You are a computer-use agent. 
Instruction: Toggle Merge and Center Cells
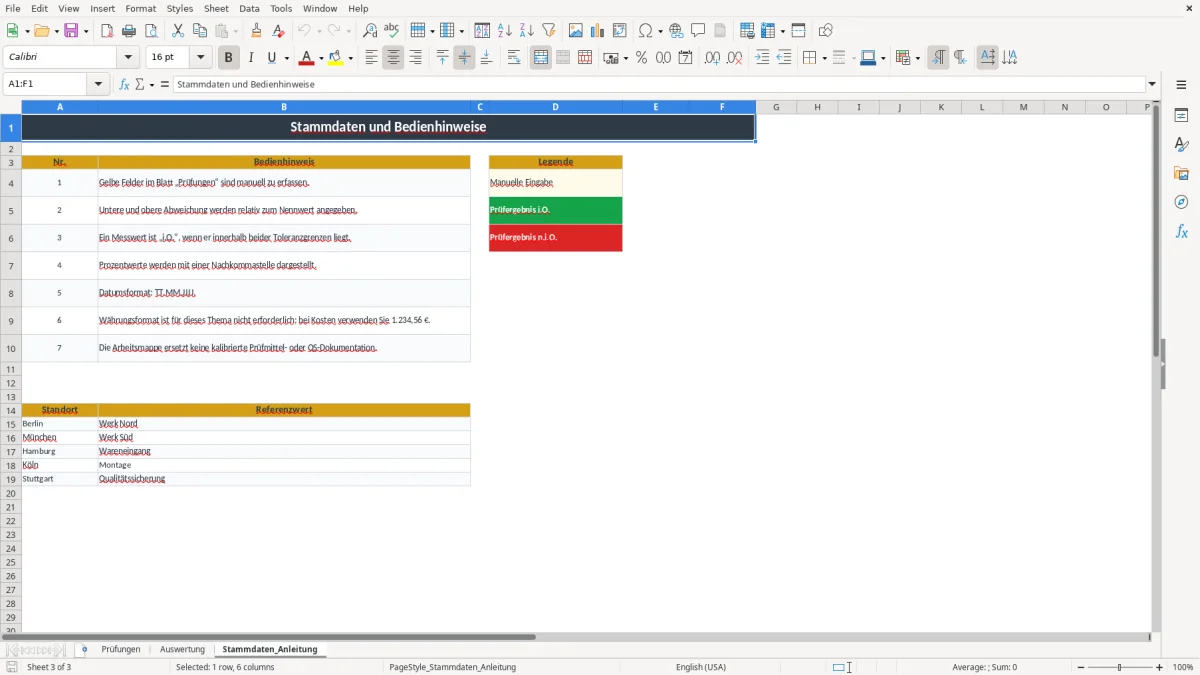pyautogui.click(x=541, y=58)
